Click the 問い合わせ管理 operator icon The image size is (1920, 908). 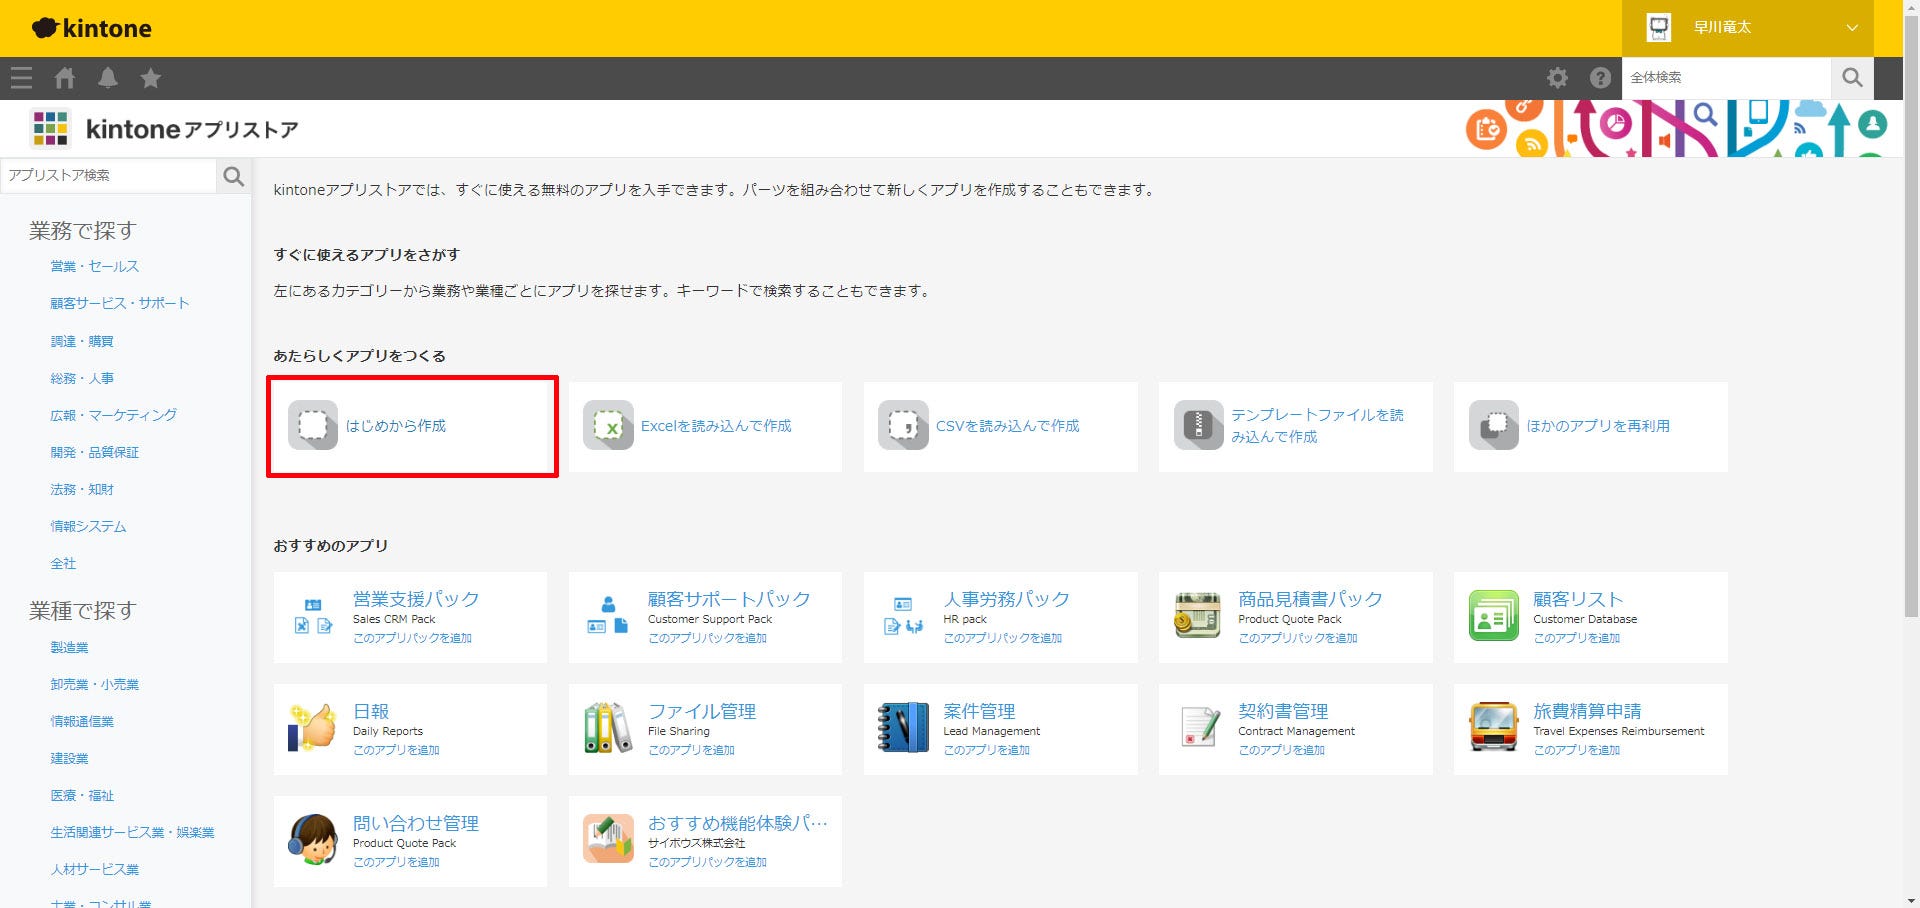313,840
